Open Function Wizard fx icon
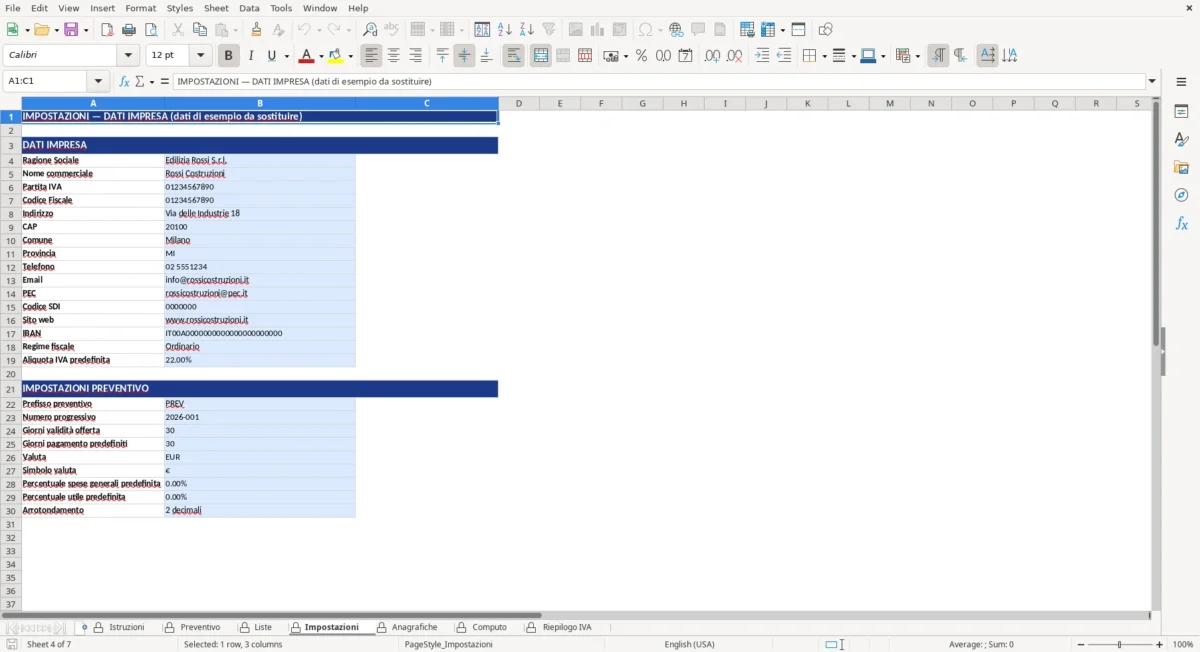 tap(124, 81)
